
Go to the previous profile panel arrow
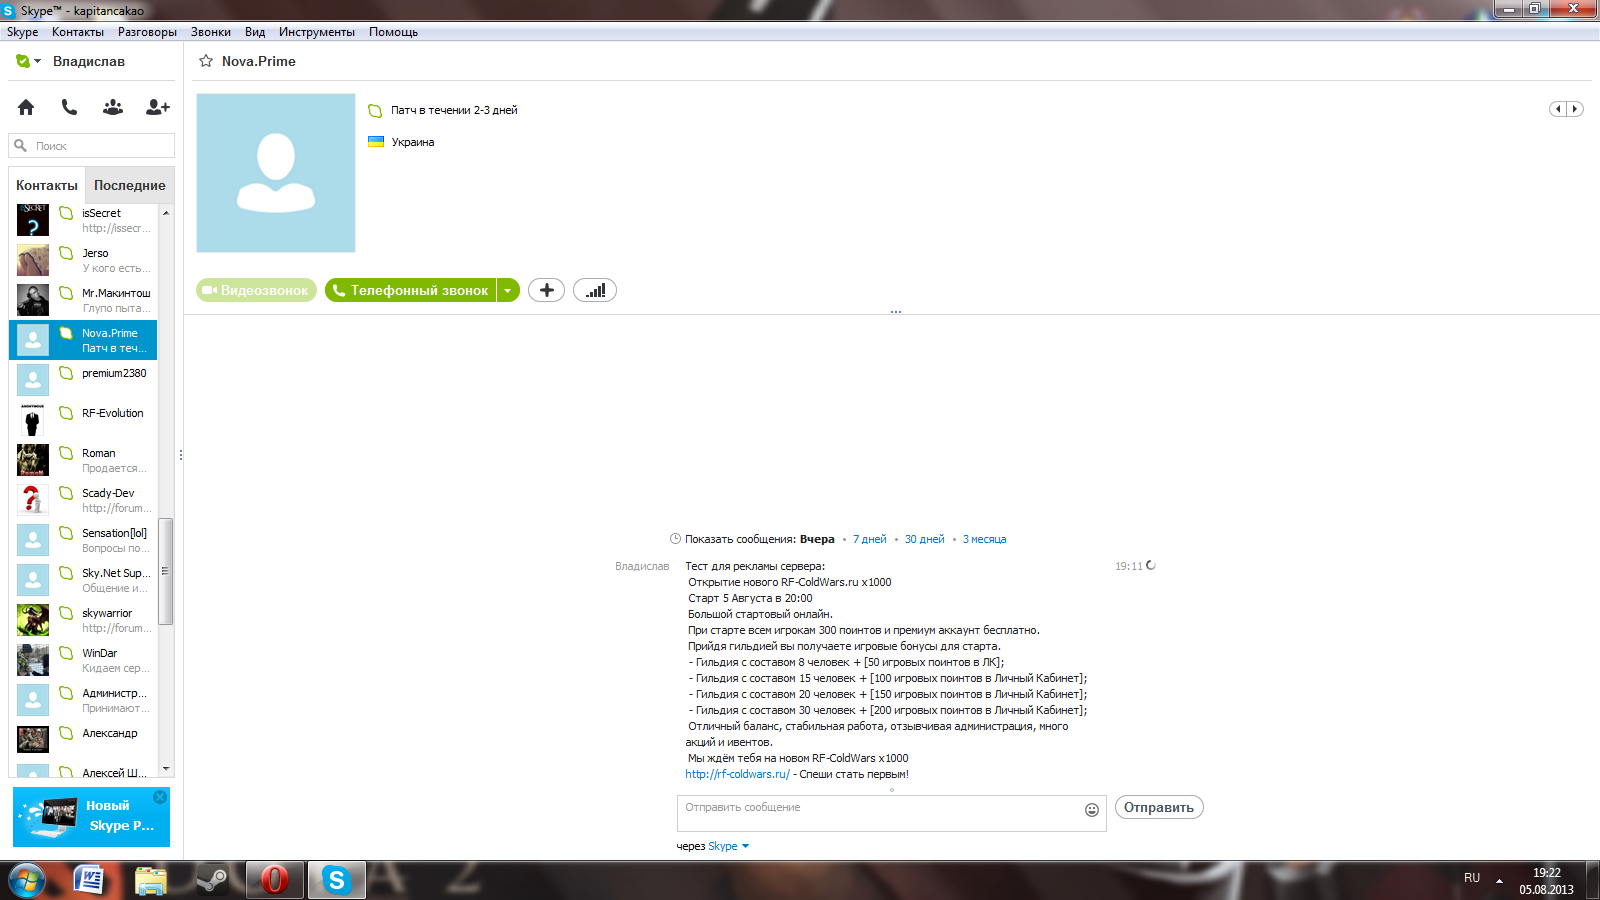[1558, 109]
